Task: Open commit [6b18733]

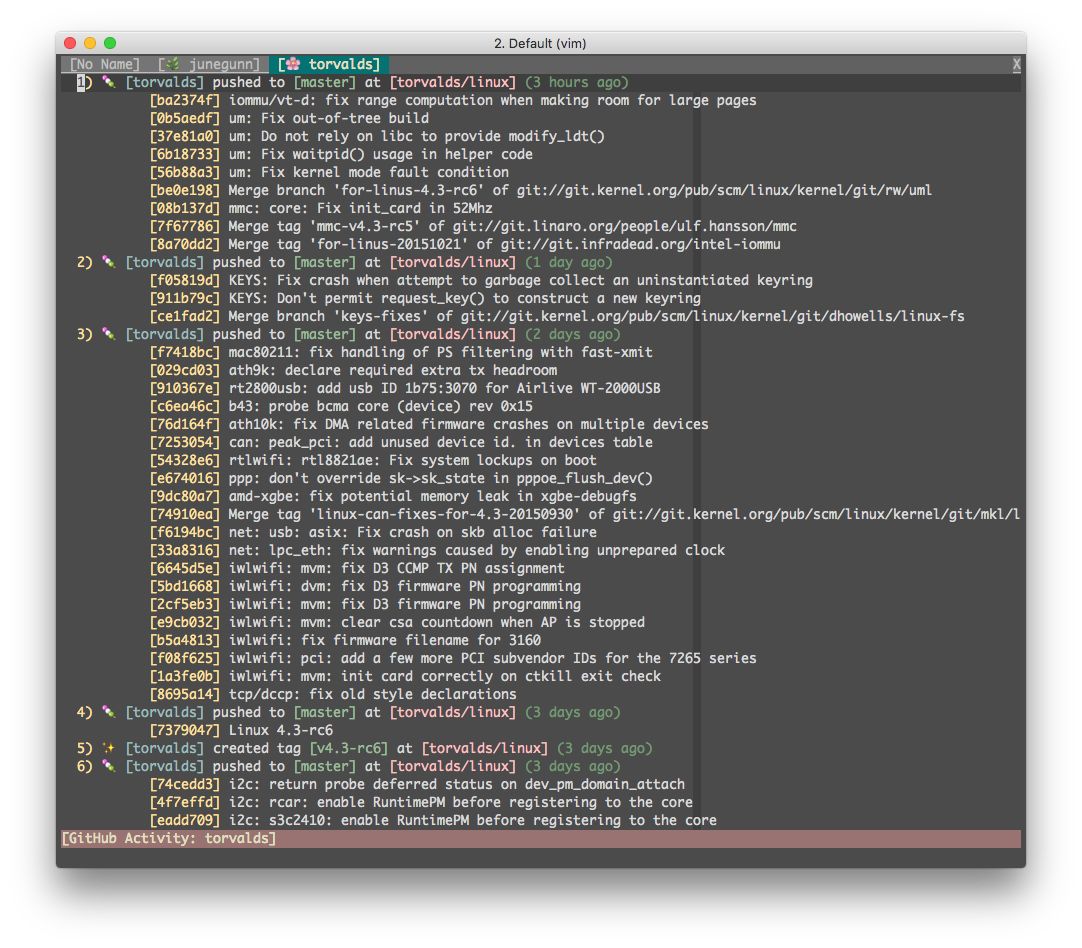Action: (185, 154)
